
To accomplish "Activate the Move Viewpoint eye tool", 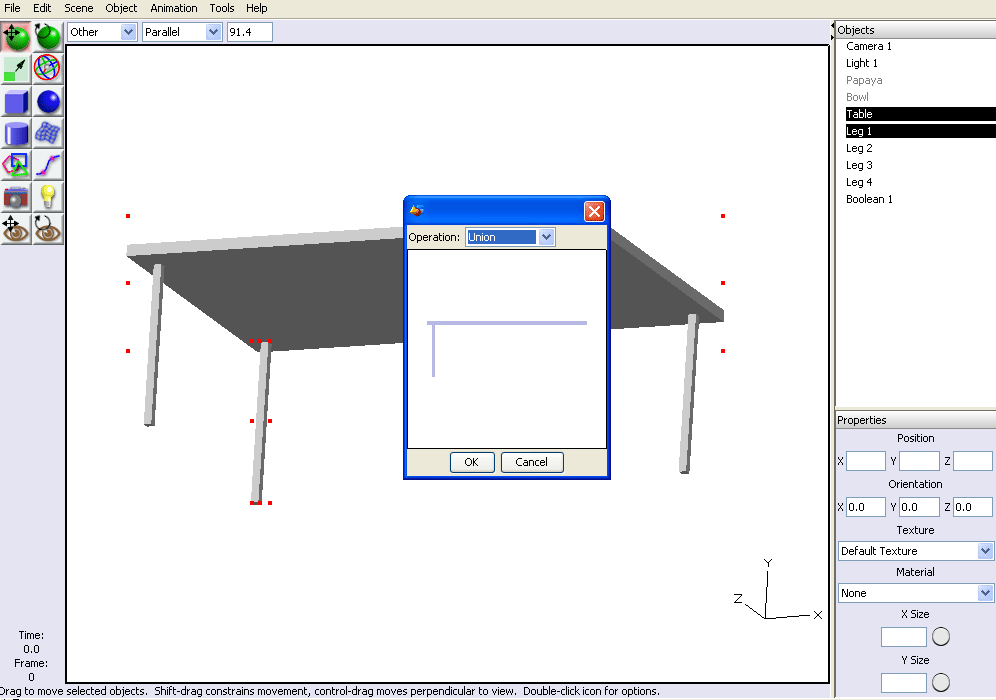I will click(x=16, y=229).
